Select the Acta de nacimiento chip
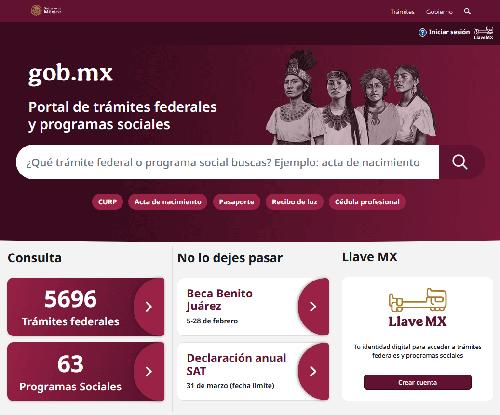Image resolution: width=500 pixels, height=415 pixels. coord(168,202)
